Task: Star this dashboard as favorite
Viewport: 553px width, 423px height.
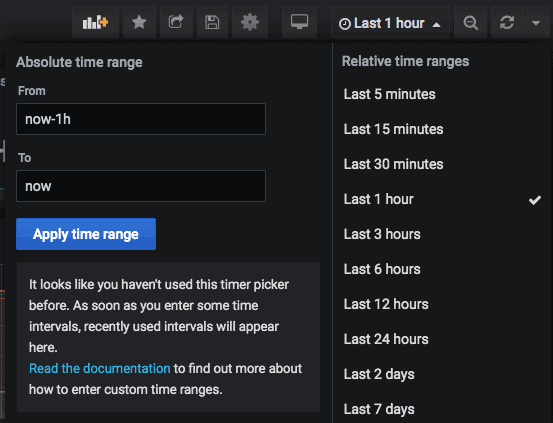Action: point(139,23)
